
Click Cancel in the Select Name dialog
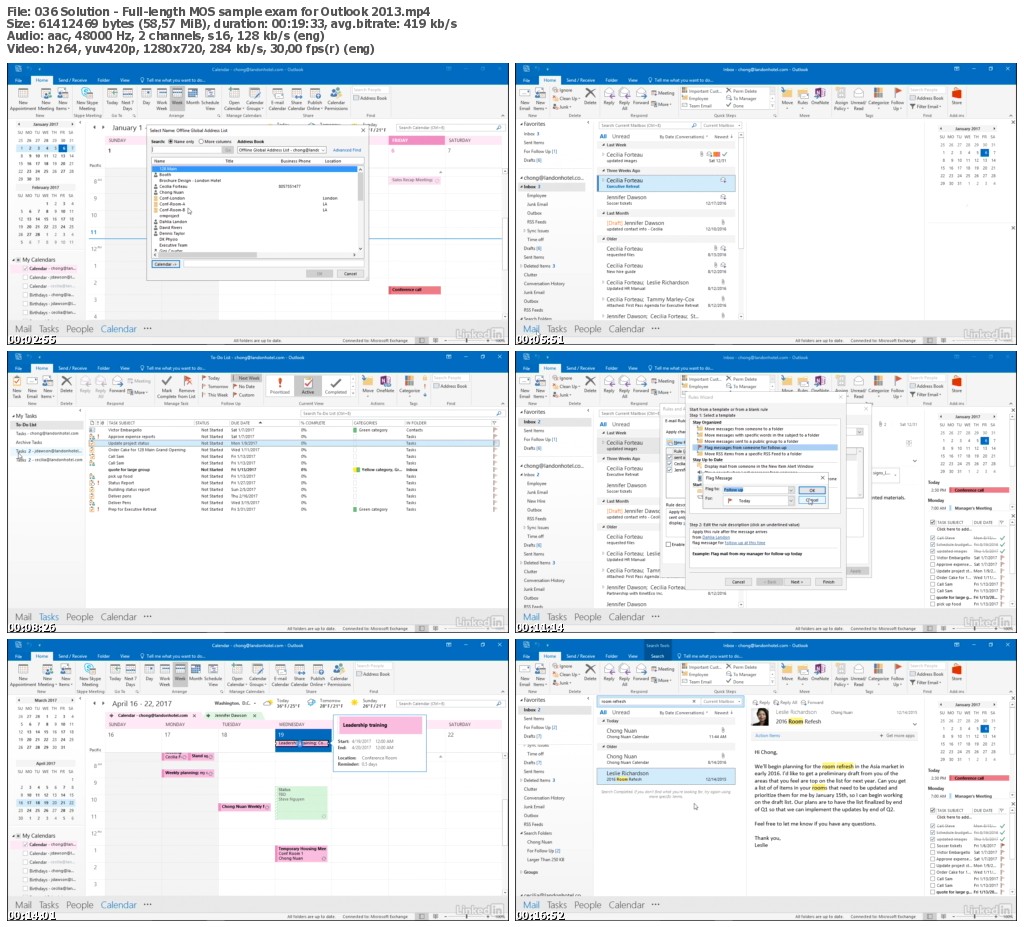[x=350, y=274]
